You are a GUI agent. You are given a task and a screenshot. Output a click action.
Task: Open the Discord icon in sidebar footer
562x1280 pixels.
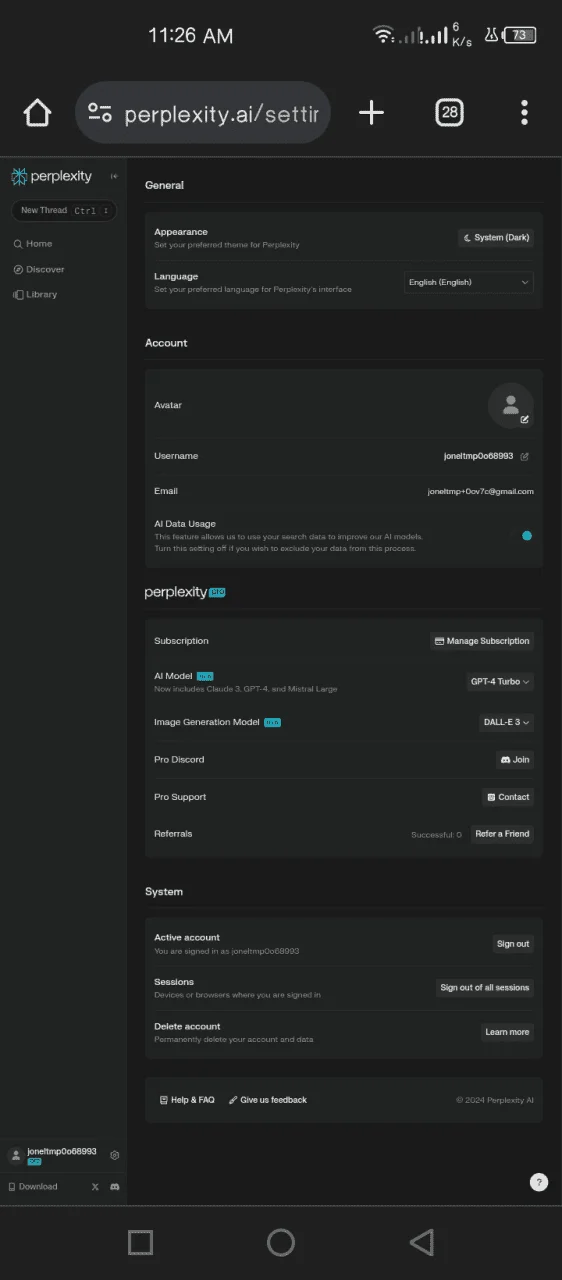[115, 1187]
